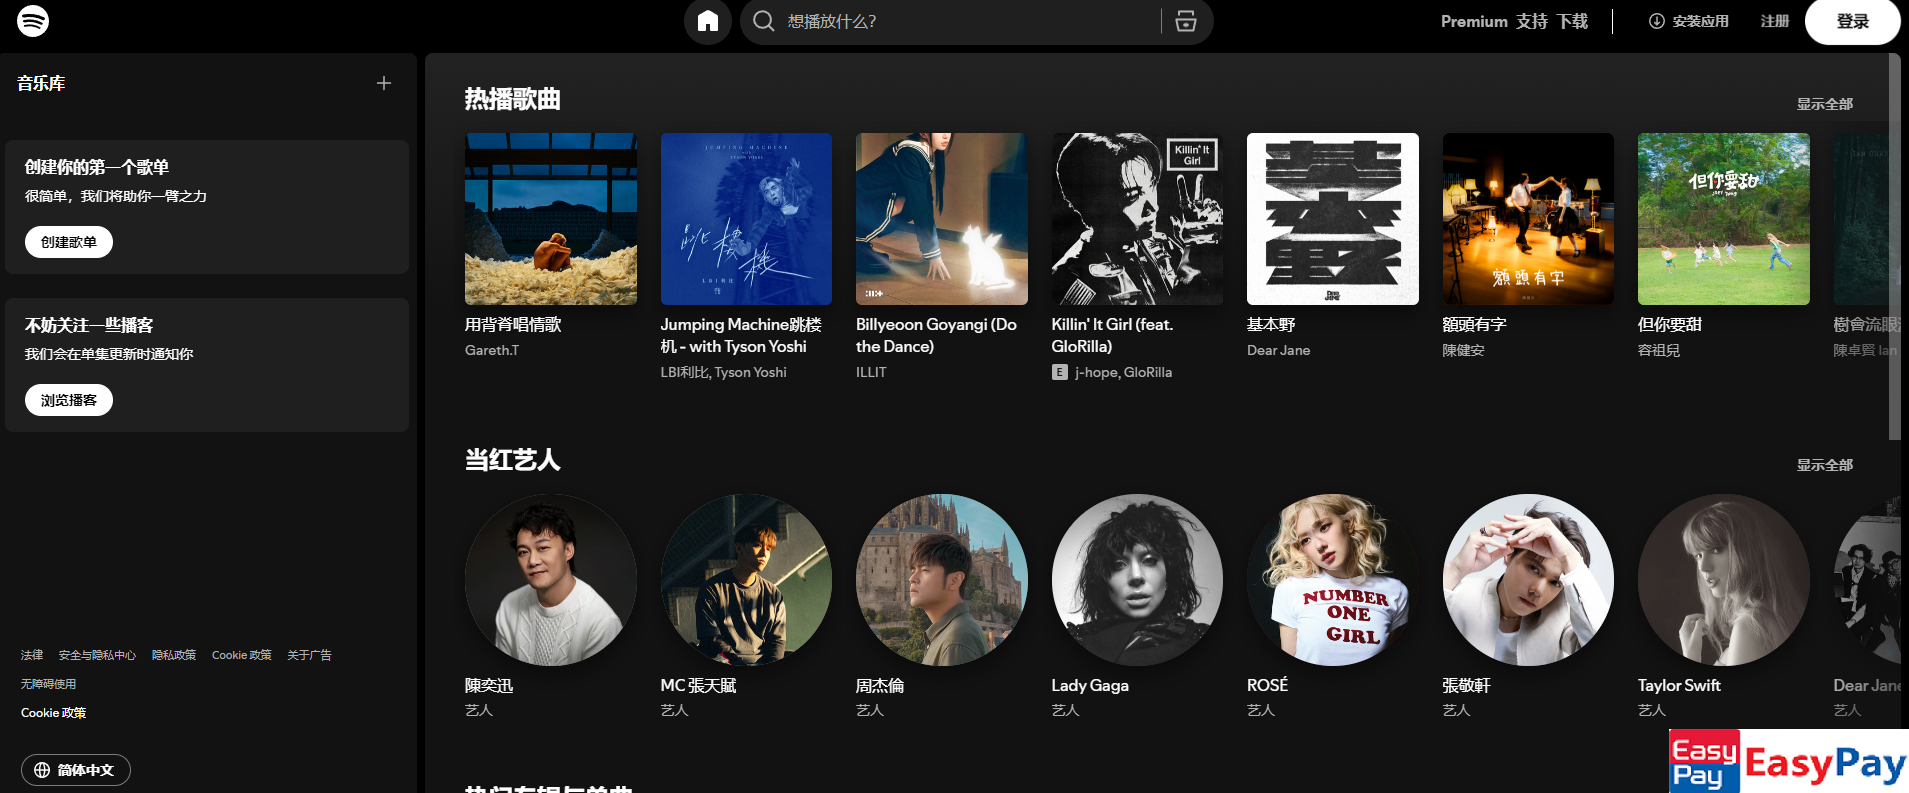Viewport: 1909px width, 793px height.
Task: Open the white Cookie 政策 link above 简体中文
Action: click(54, 713)
